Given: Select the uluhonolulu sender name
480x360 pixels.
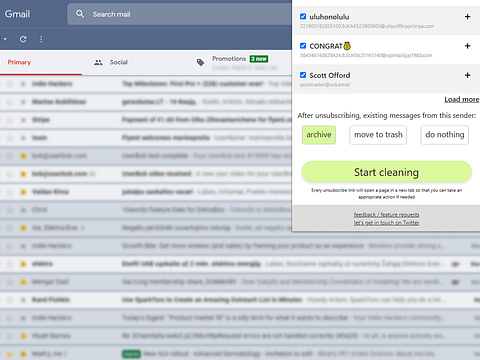Looking at the screenshot, I should [x=329, y=17].
